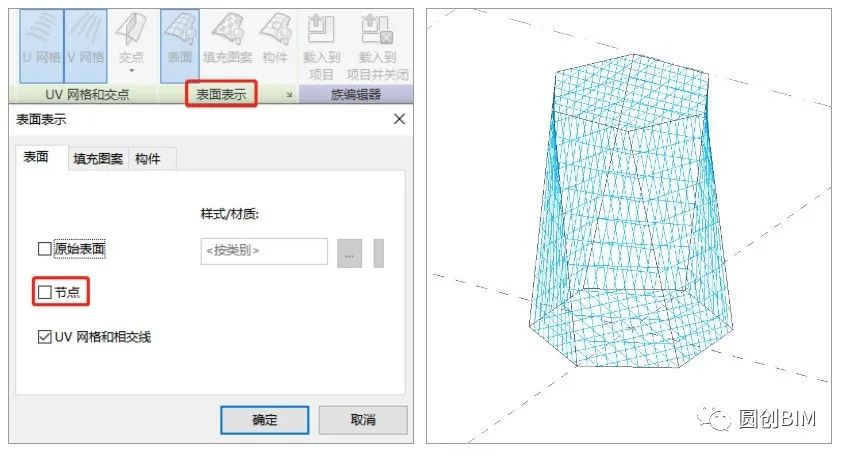
Task: Close the 表面表示 dialog
Action: [399, 119]
